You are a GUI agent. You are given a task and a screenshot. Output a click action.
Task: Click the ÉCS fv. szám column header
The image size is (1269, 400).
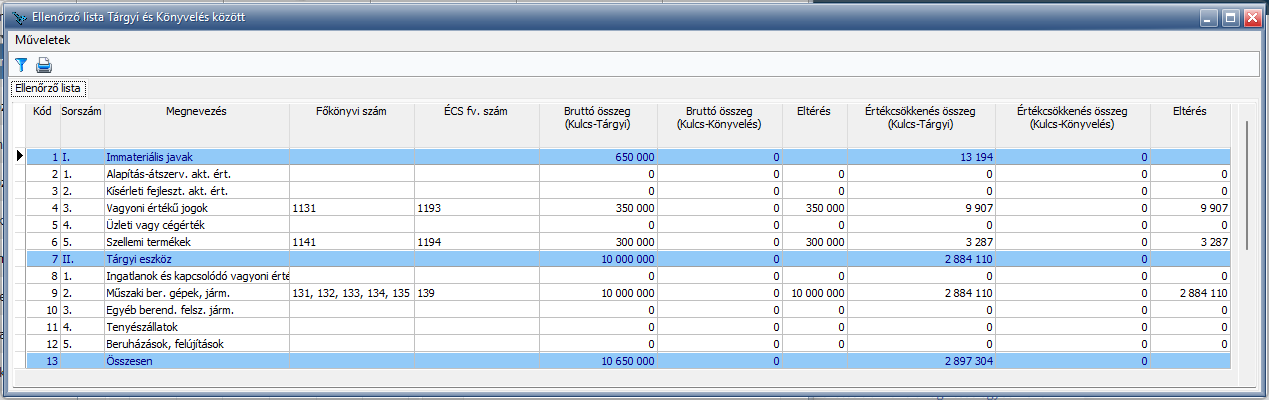476,124
